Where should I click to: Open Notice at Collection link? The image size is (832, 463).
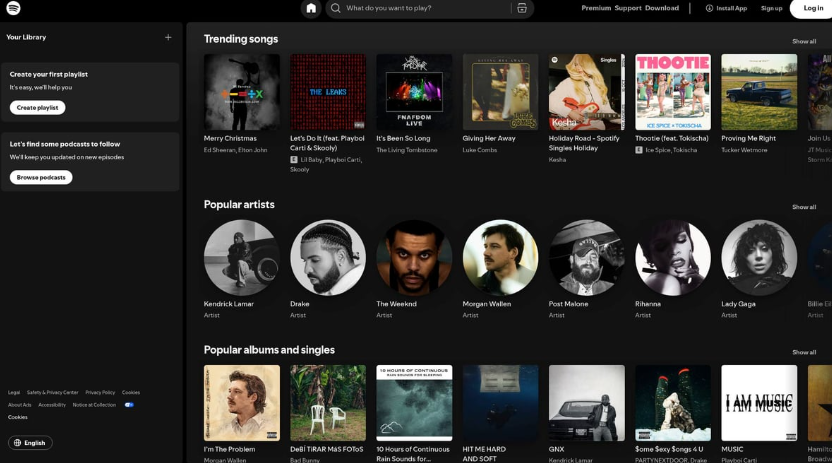click(94, 405)
